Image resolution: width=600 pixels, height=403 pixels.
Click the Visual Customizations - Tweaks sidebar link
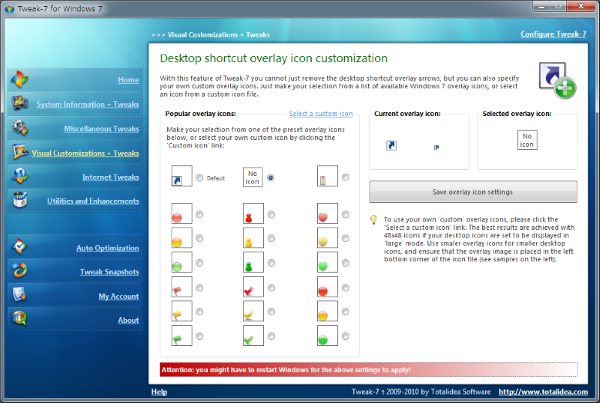(x=85, y=153)
